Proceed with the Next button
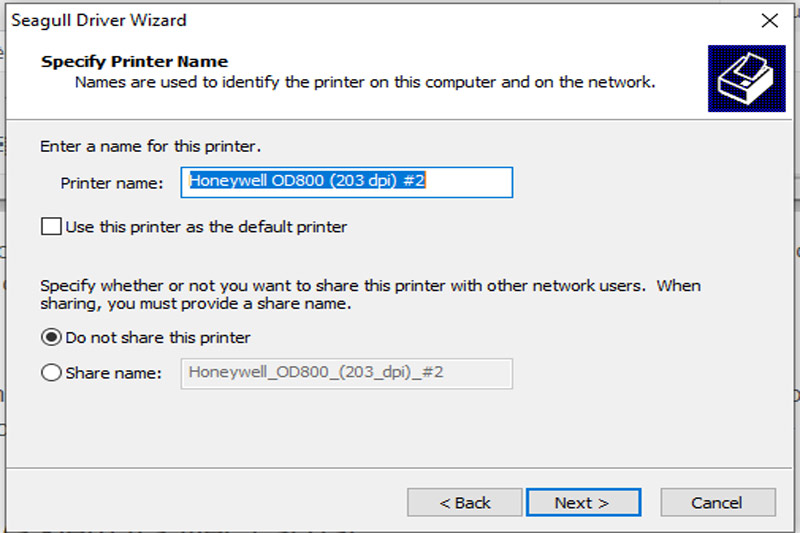This screenshot has height=533, width=800. [583, 502]
